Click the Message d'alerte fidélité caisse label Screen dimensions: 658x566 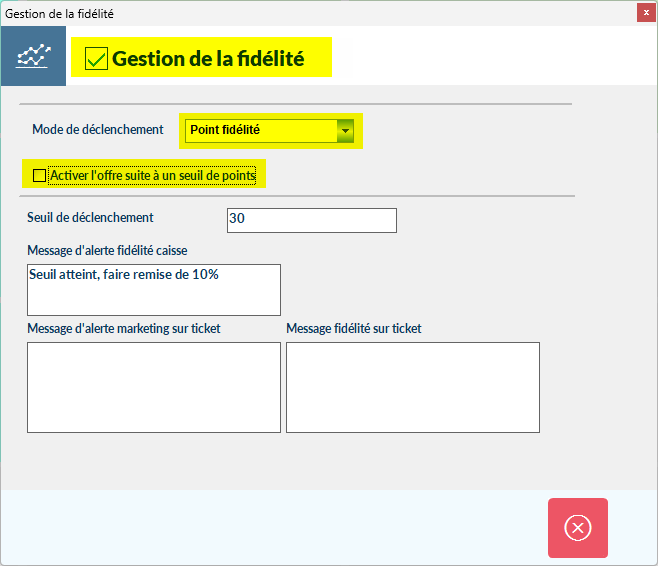pyautogui.click(x=107, y=250)
